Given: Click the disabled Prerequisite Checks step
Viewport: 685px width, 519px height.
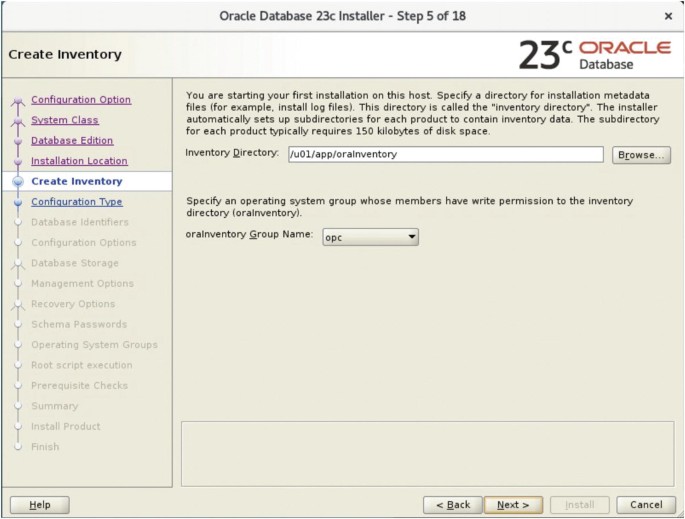Looking at the screenshot, I should point(80,386).
